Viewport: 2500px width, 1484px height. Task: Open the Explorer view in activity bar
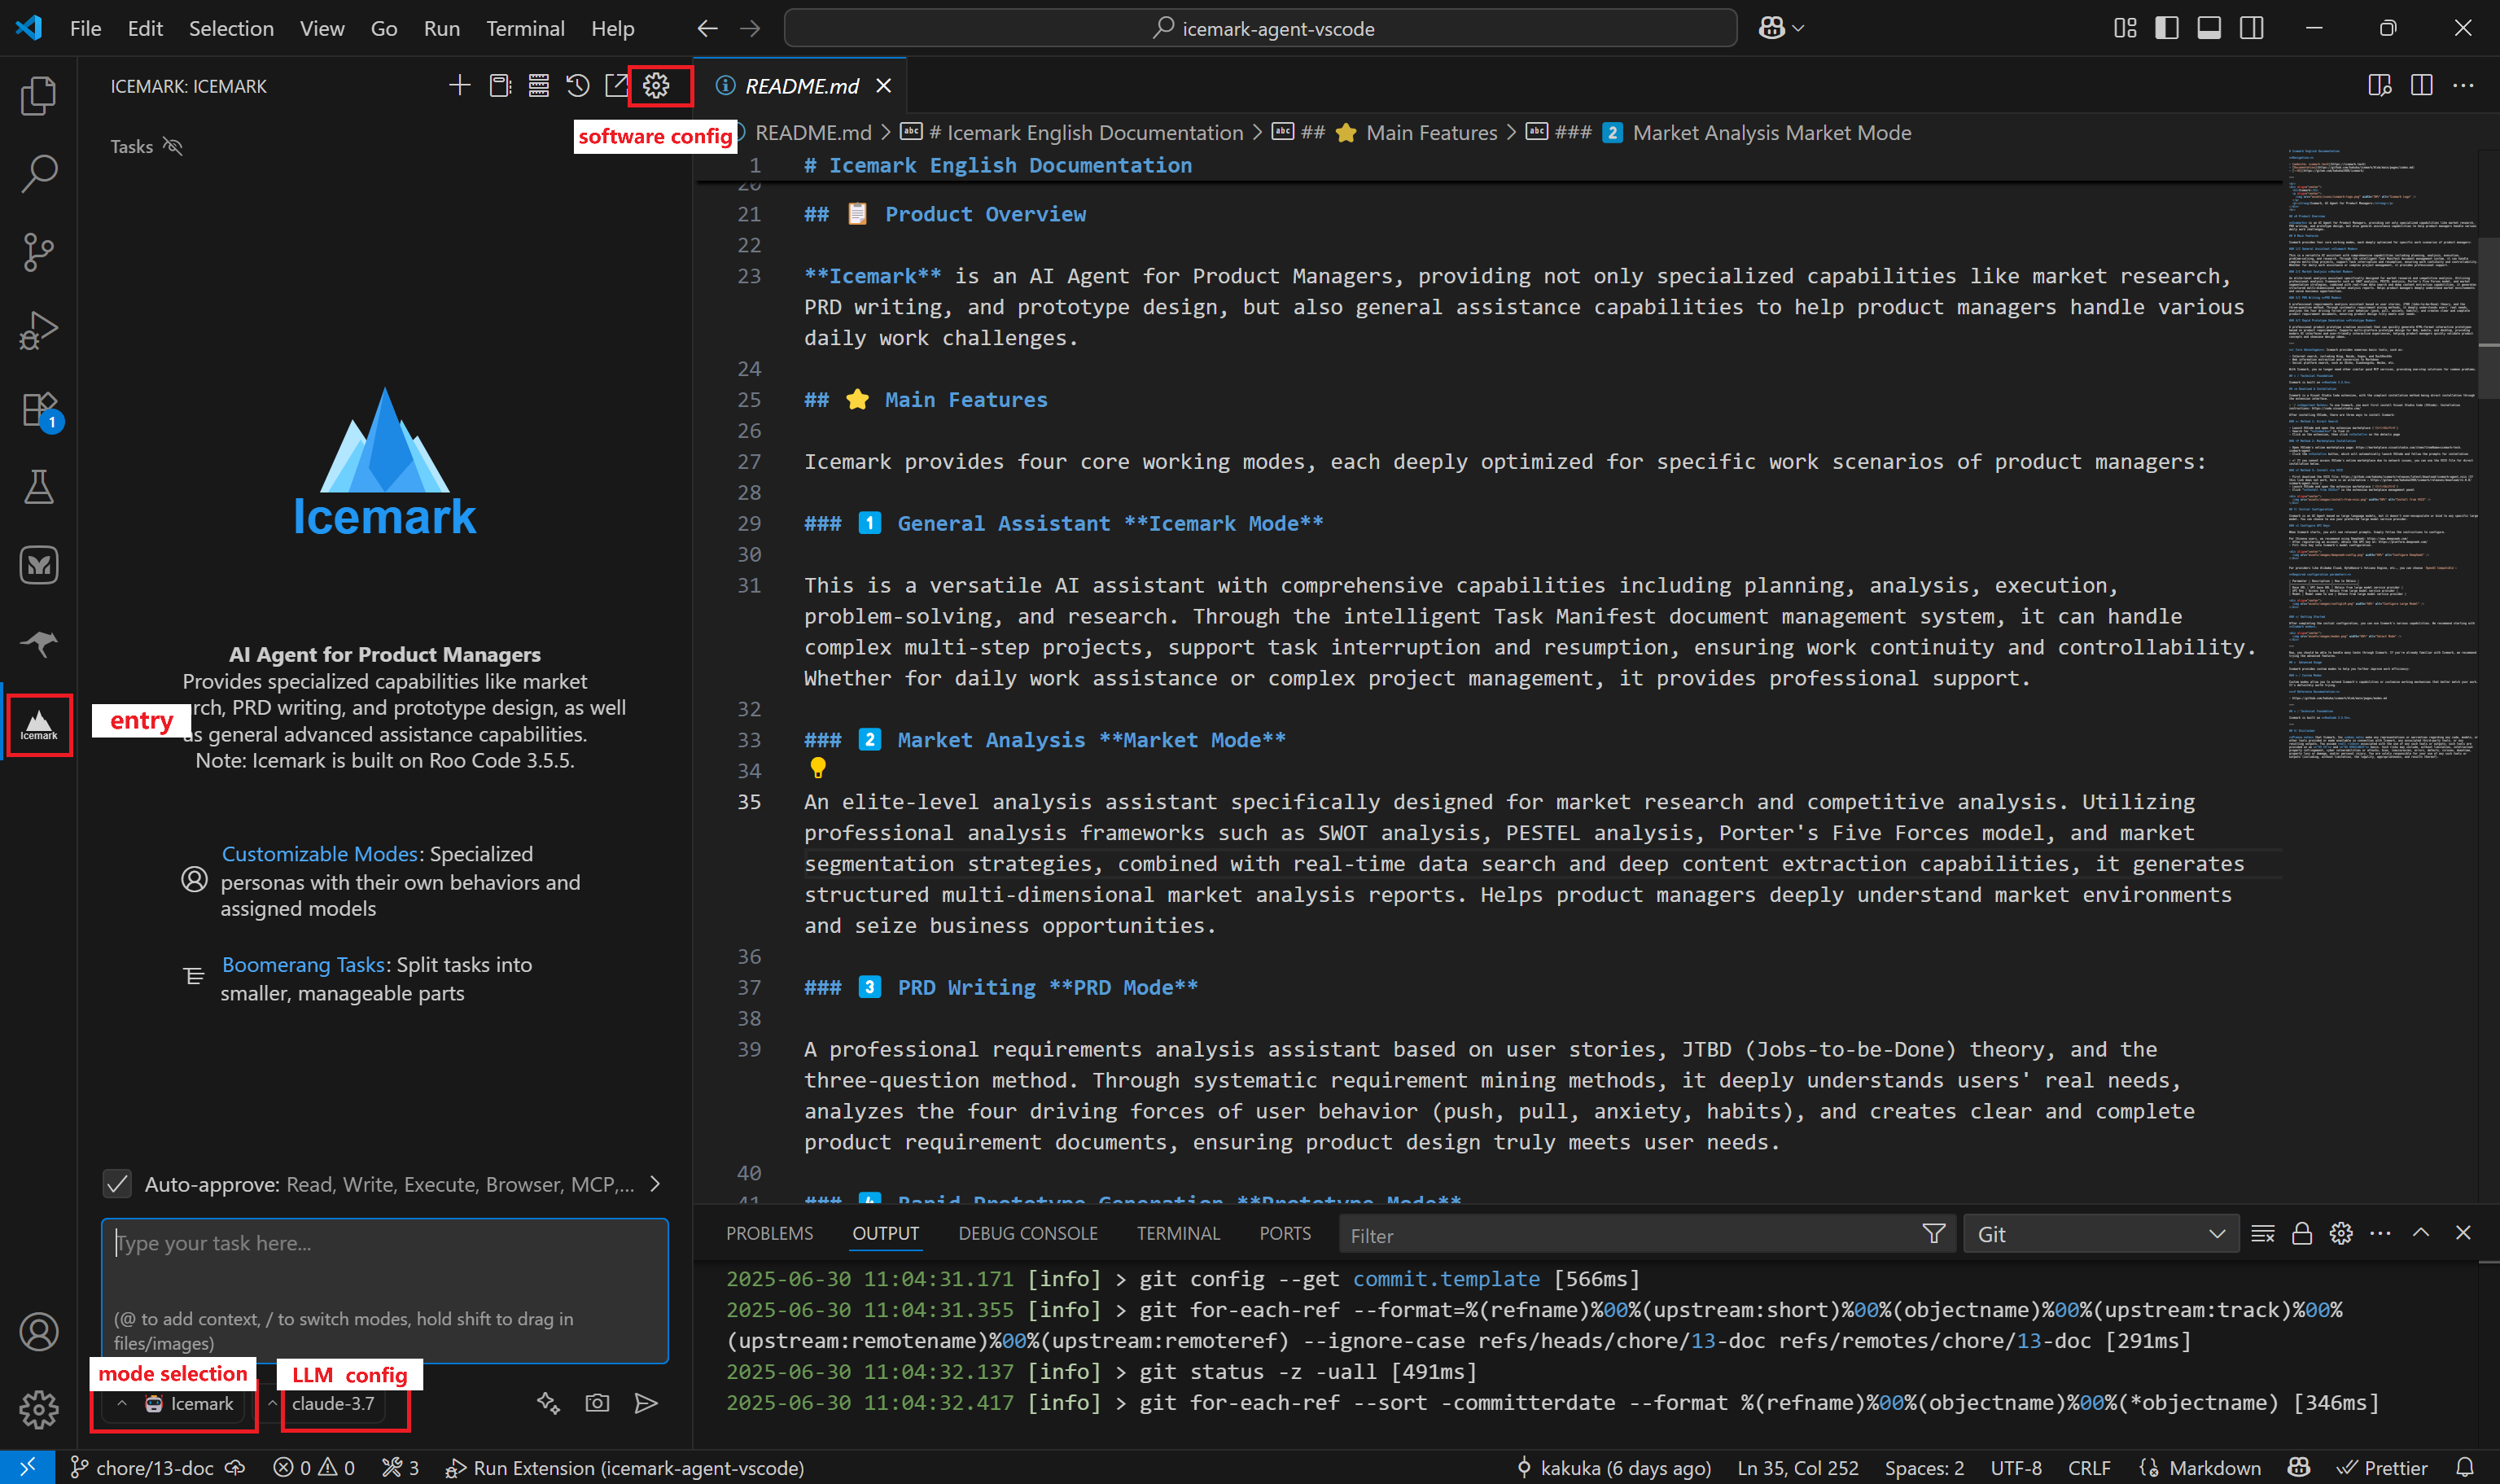[x=38, y=95]
